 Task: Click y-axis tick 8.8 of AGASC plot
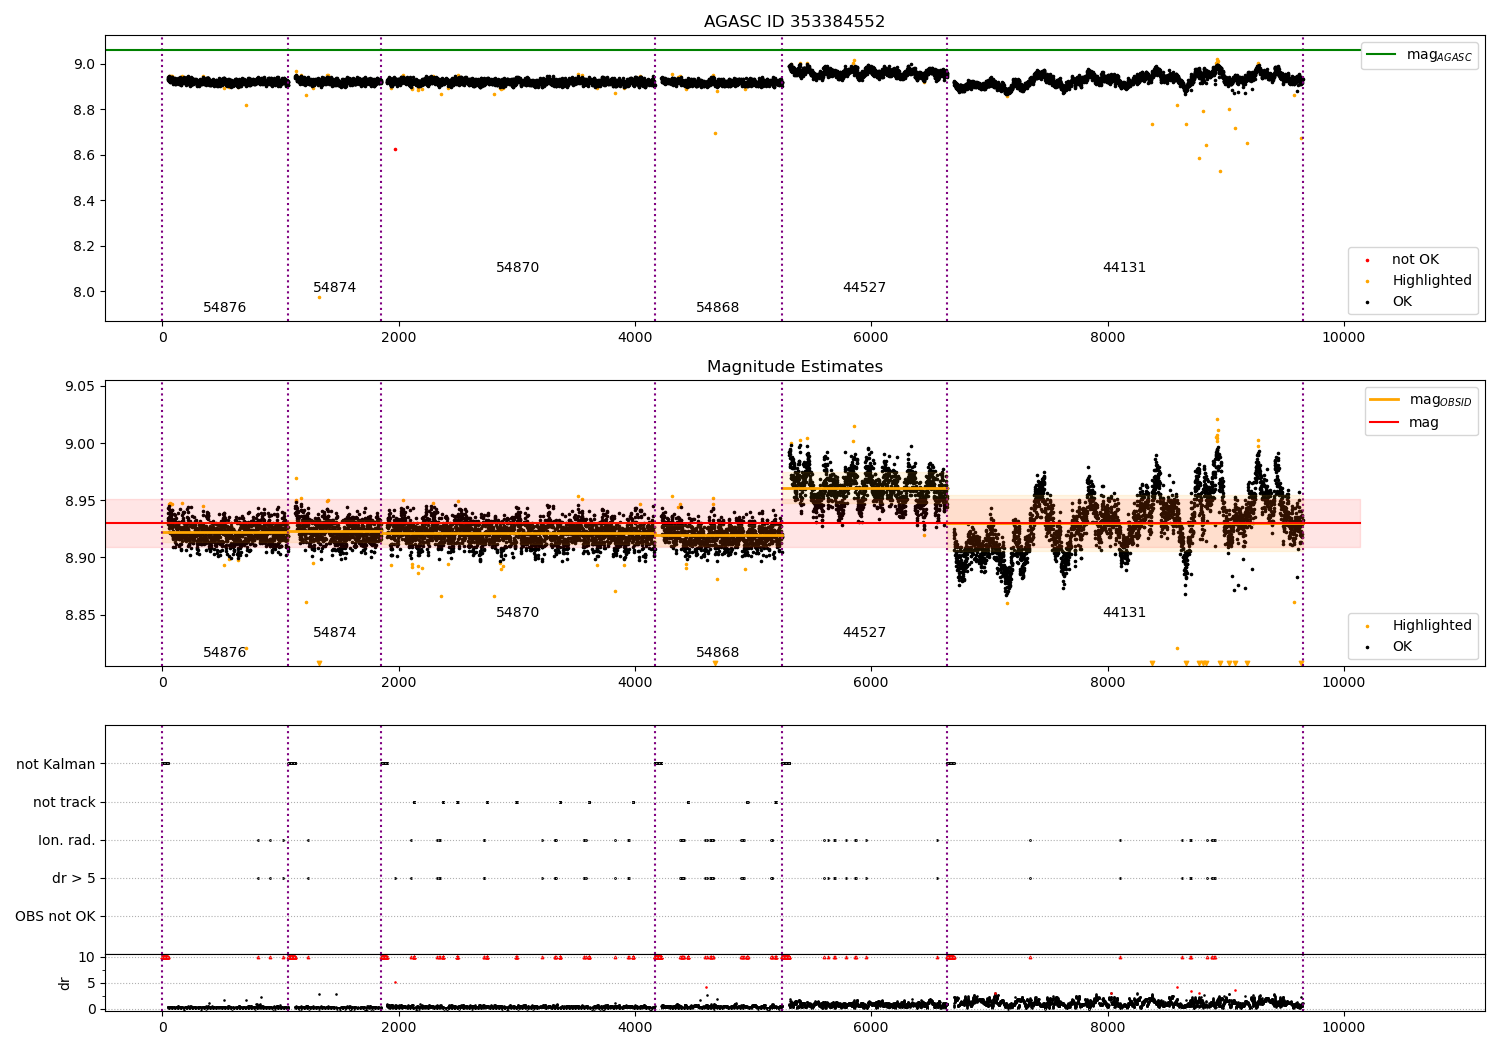84,109
